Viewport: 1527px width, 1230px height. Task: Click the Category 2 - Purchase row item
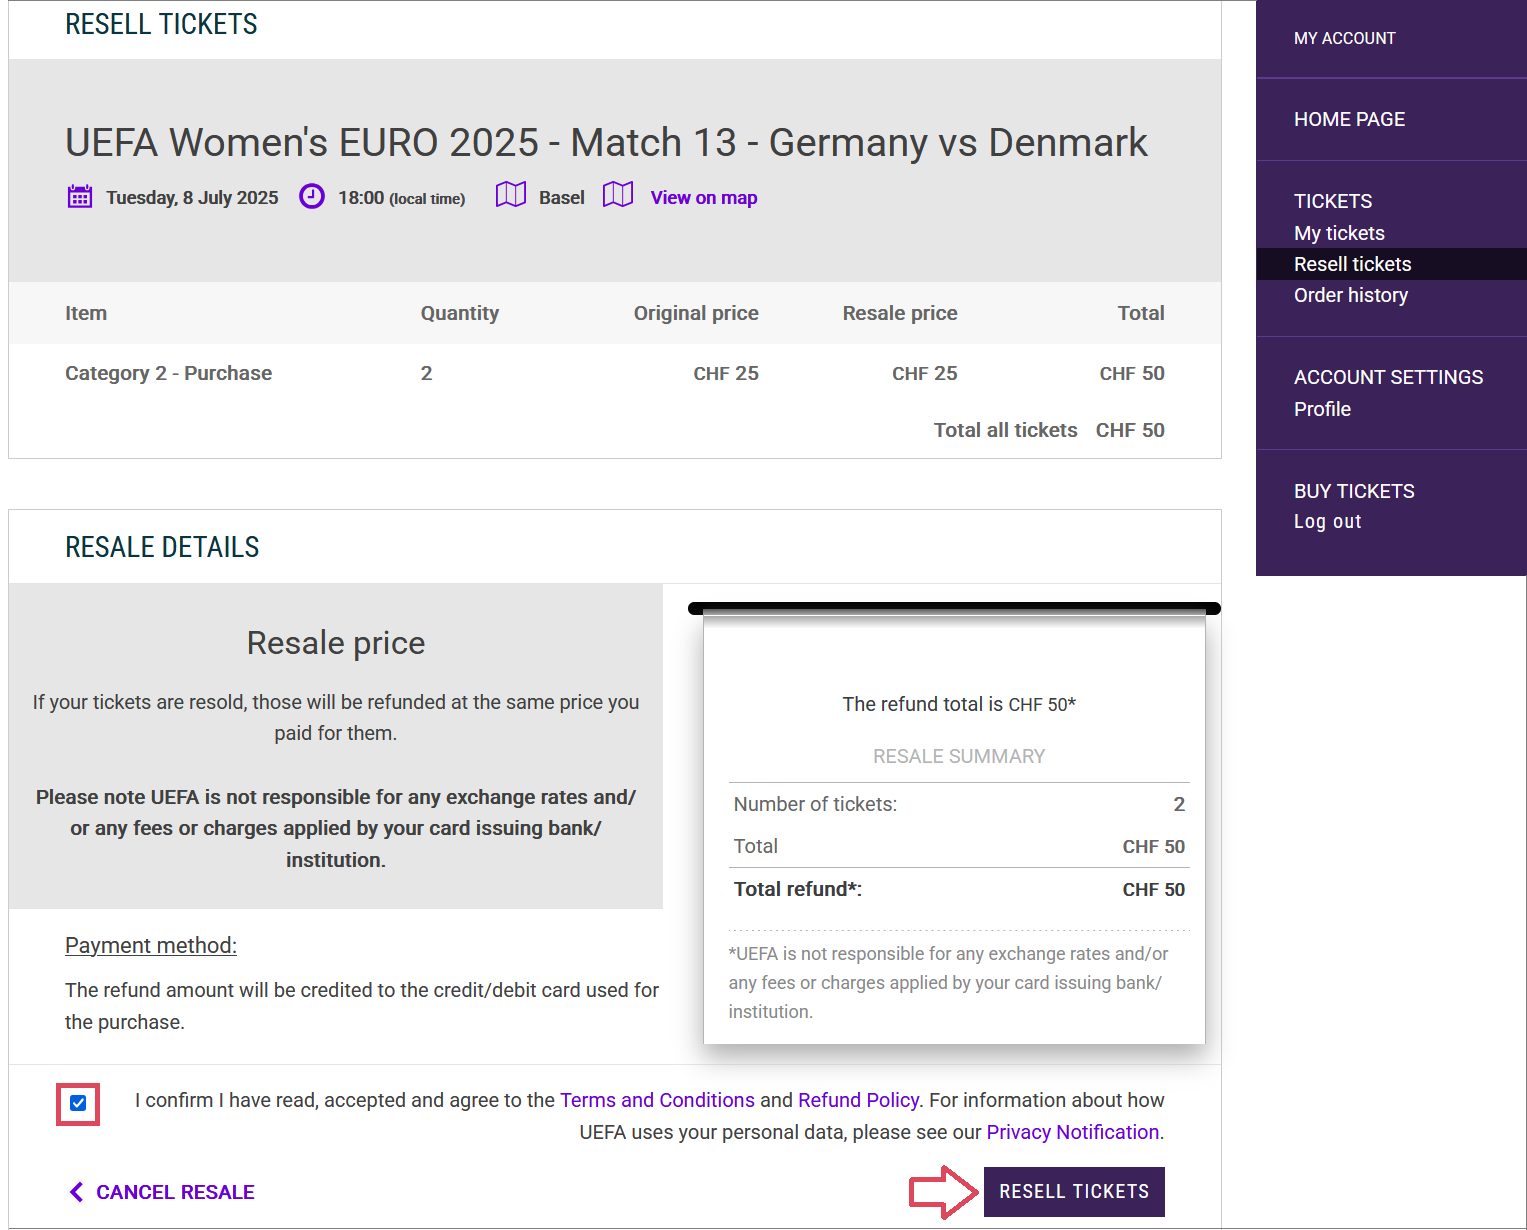168,373
